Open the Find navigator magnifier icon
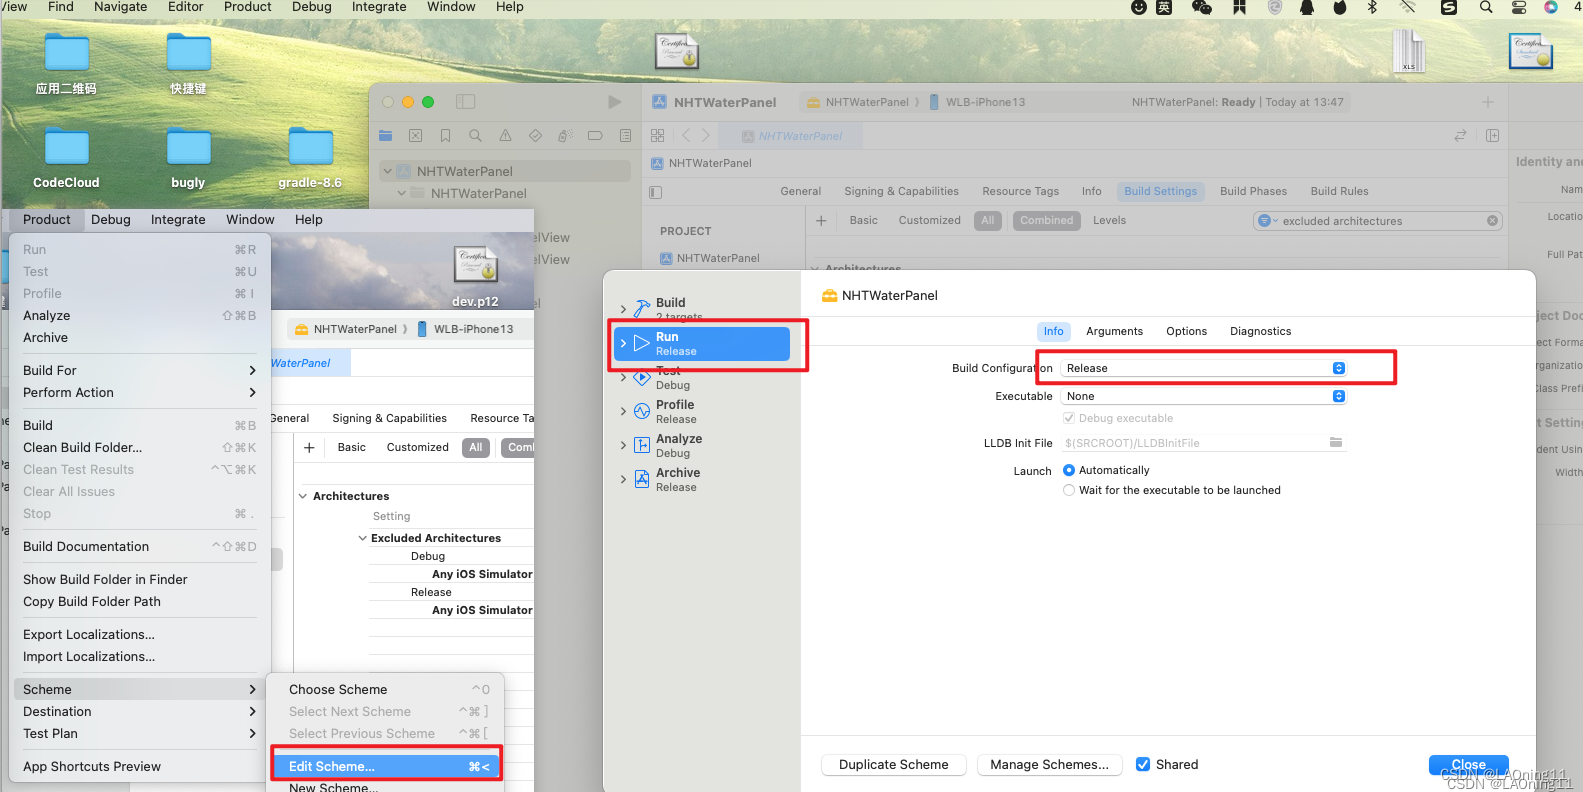Viewport: 1583px width, 792px height. click(476, 135)
